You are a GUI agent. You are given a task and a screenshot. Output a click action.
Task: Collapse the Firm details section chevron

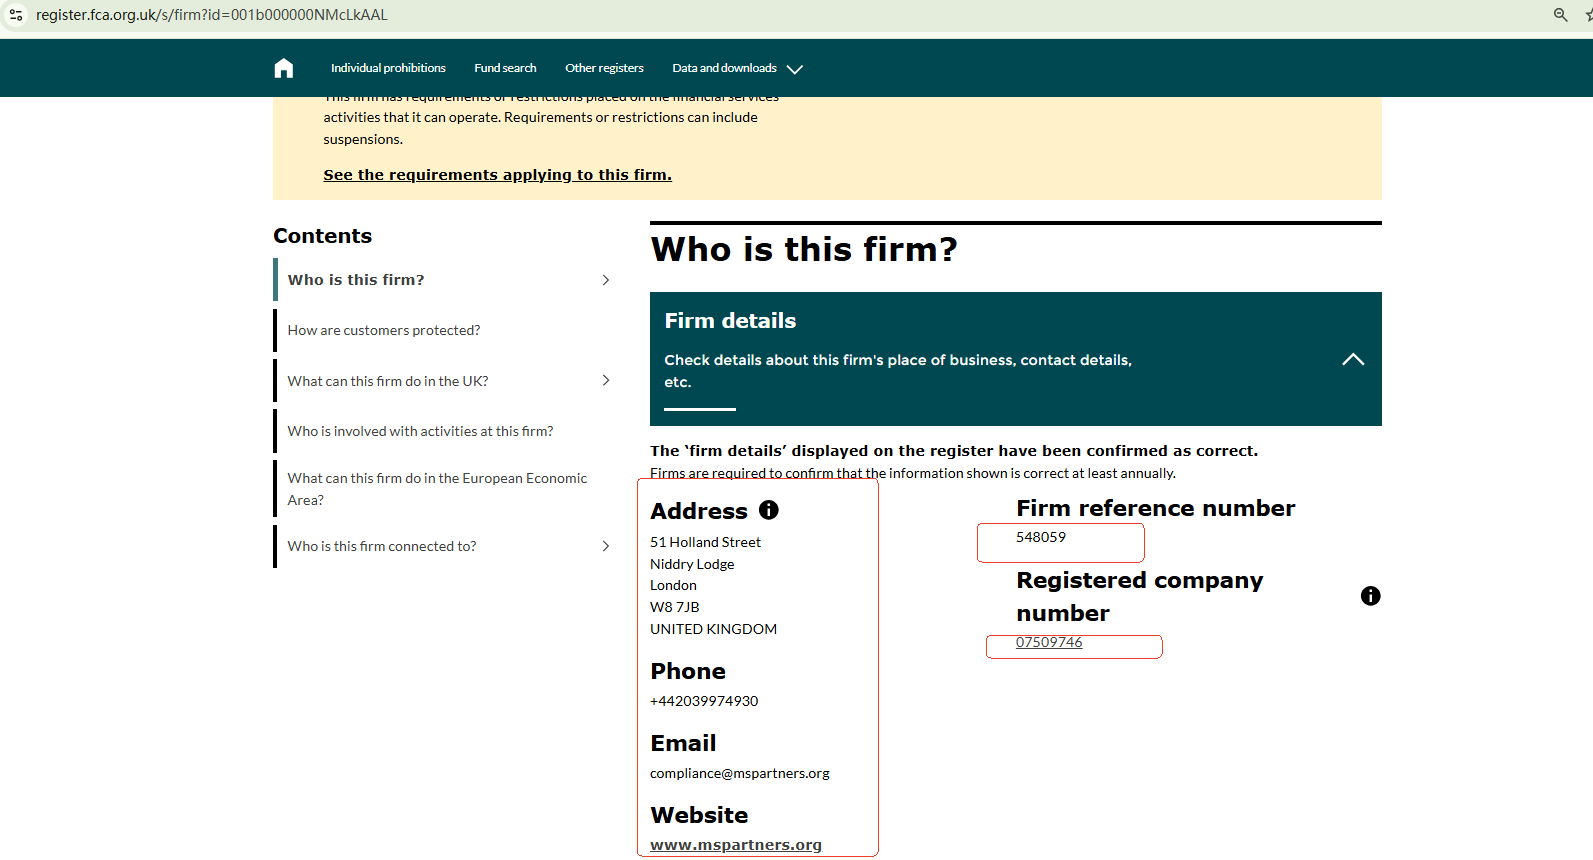point(1353,359)
